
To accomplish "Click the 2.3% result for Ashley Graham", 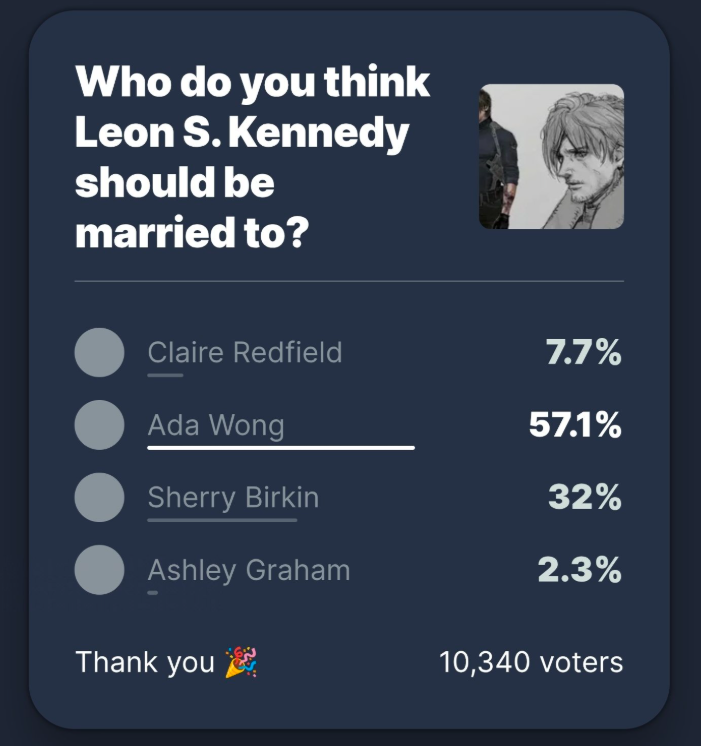I will pyautogui.click(x=579, y=571).
